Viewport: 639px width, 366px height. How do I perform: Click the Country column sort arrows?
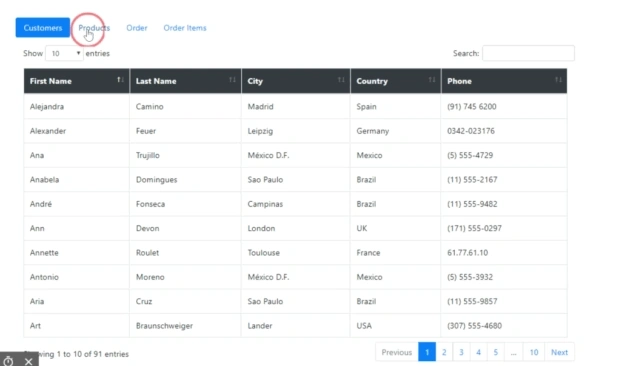[432, 80]
